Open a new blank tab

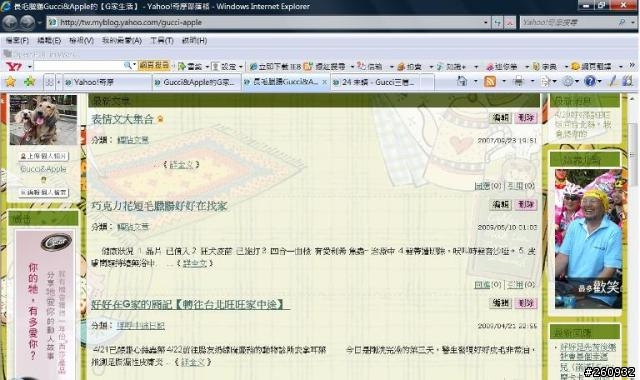pyautogui.click(x=427, y=82)
